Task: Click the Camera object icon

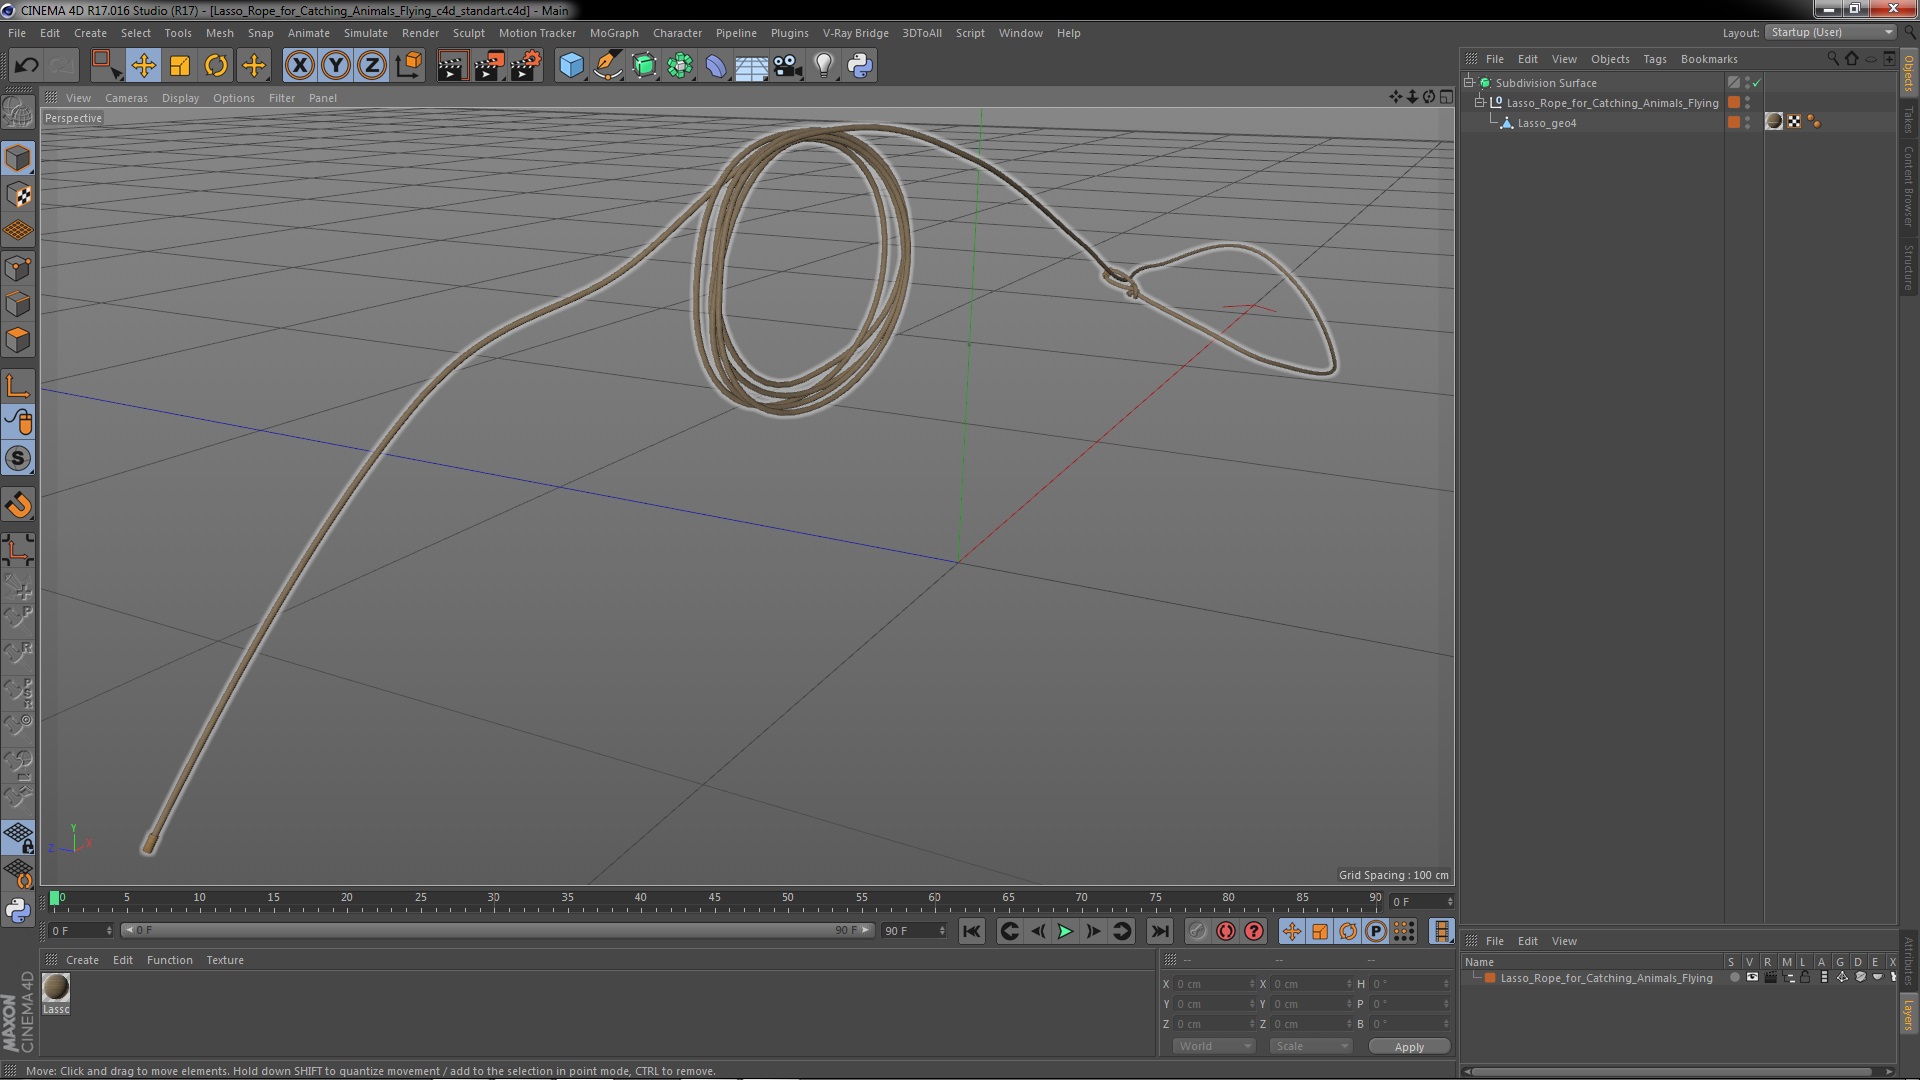Action: tap(788, 66)
